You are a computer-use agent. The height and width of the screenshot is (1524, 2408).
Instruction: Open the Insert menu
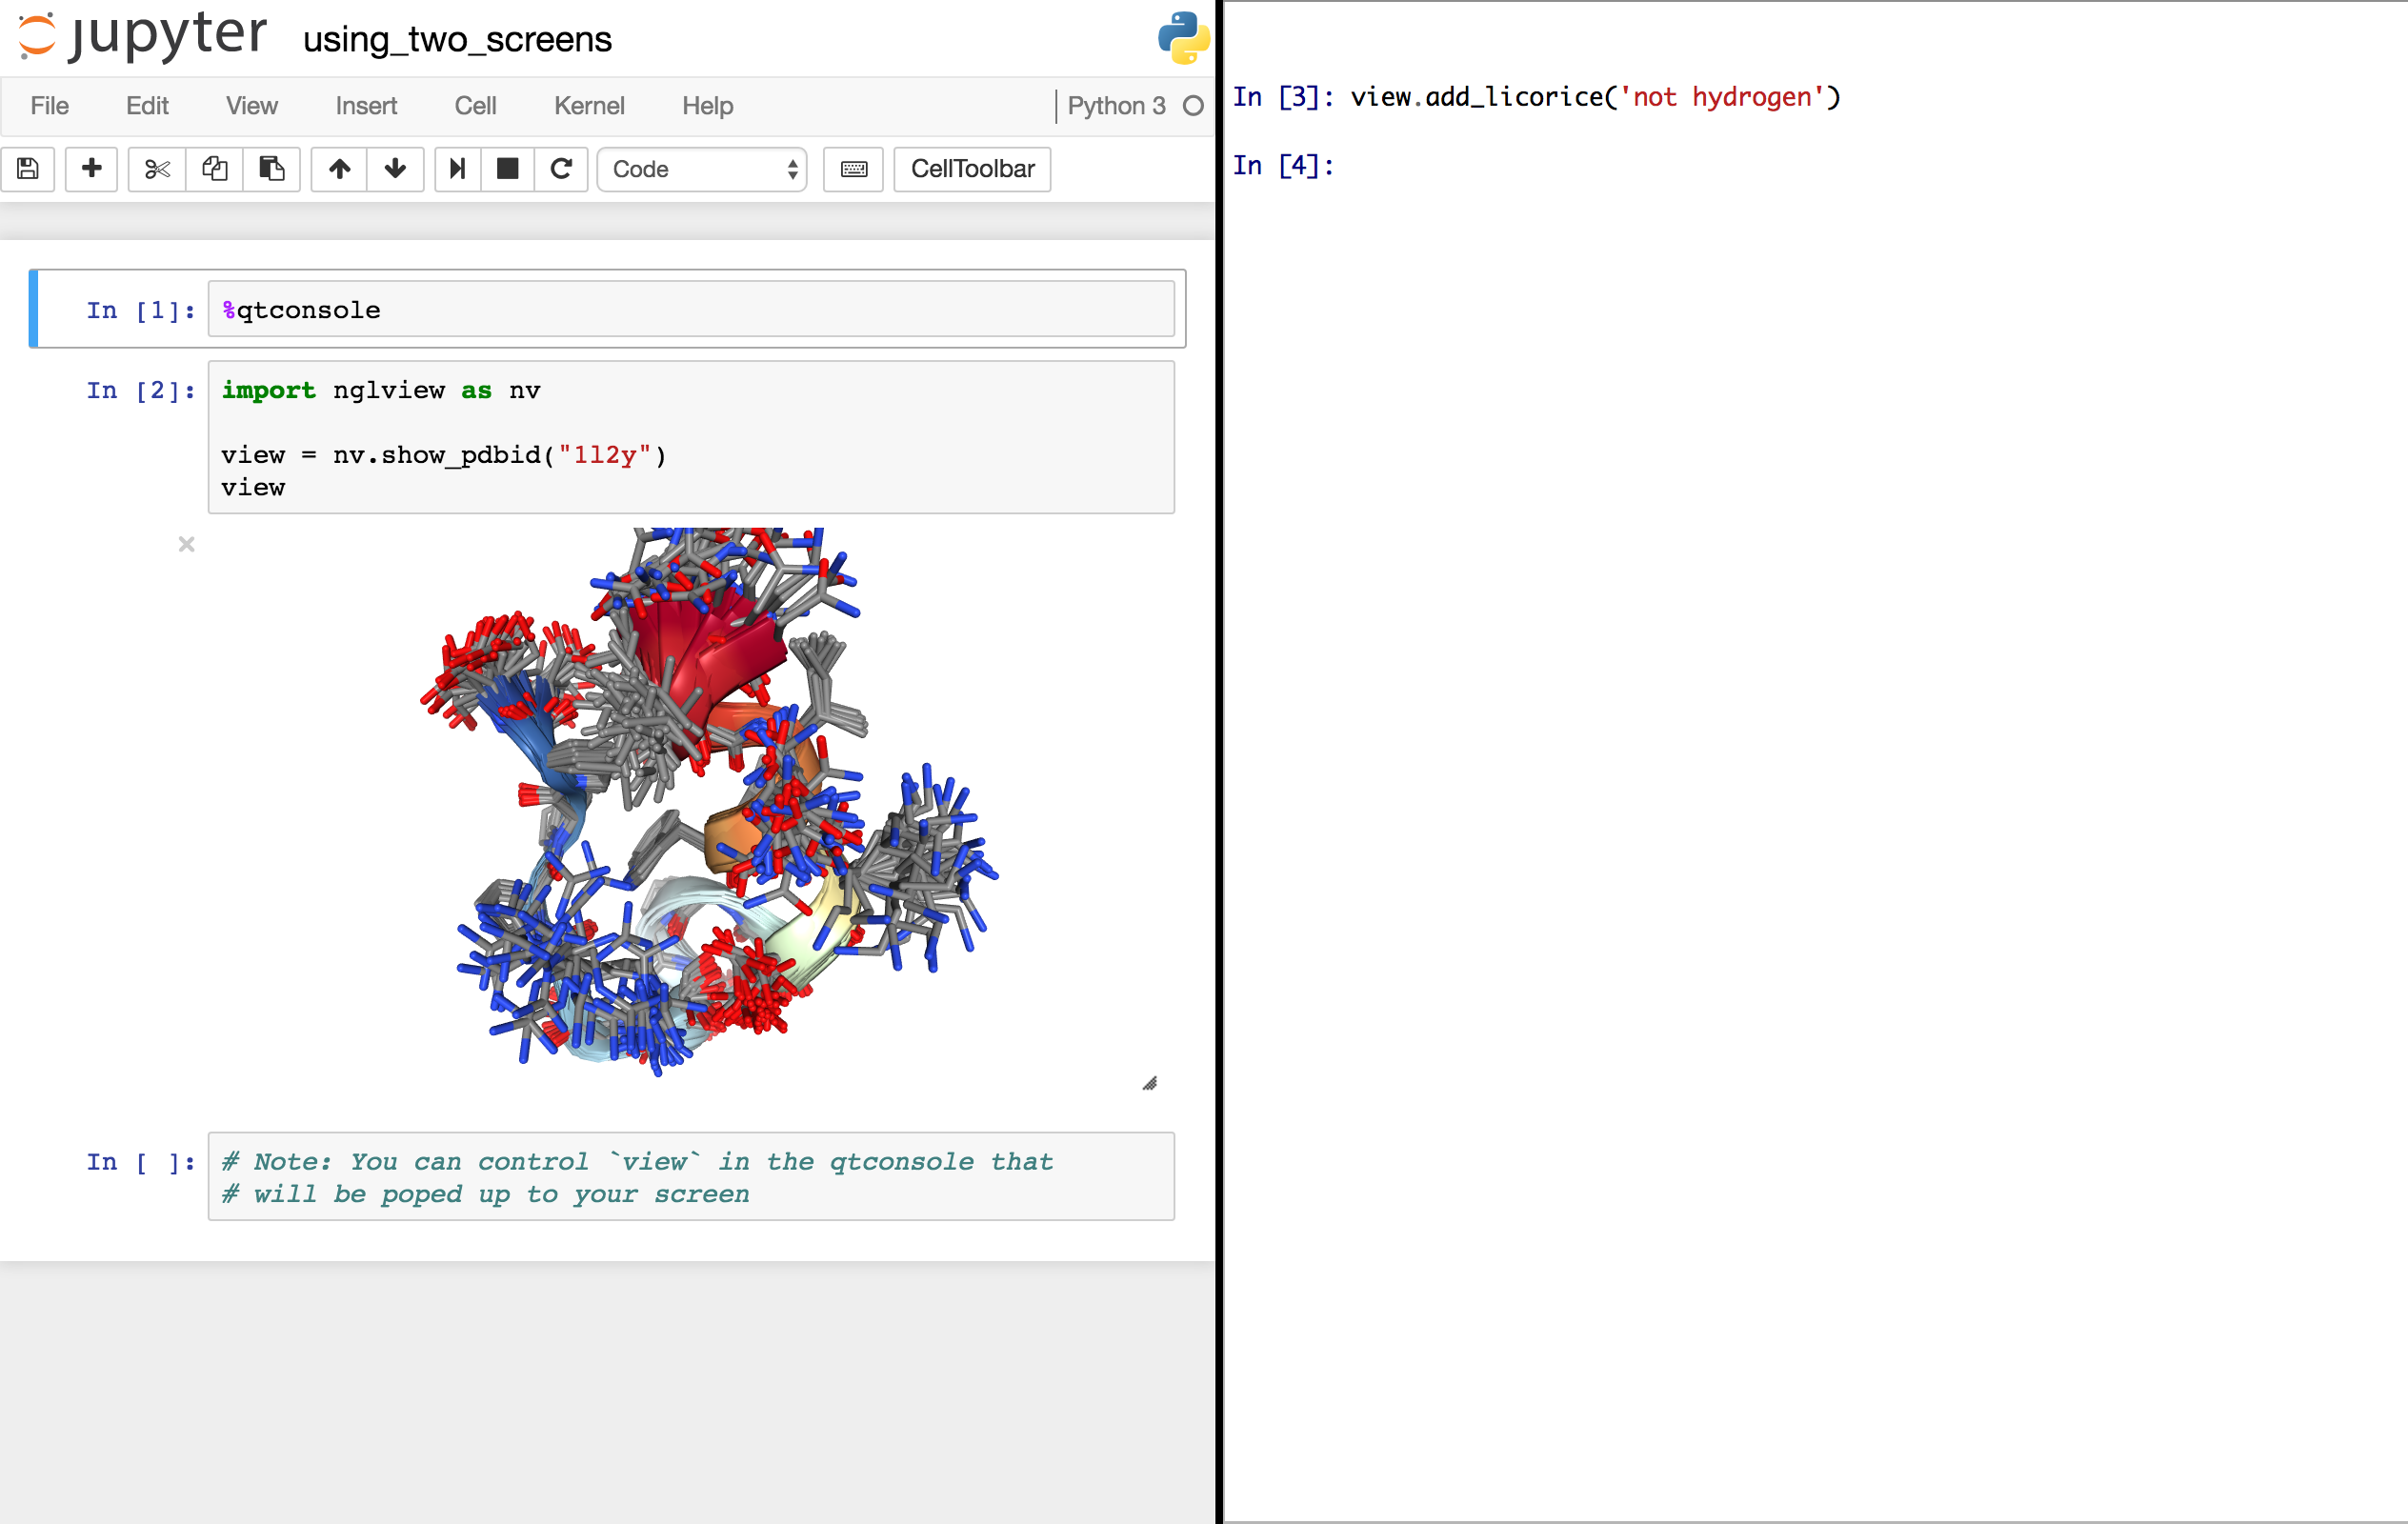[366, 106]
